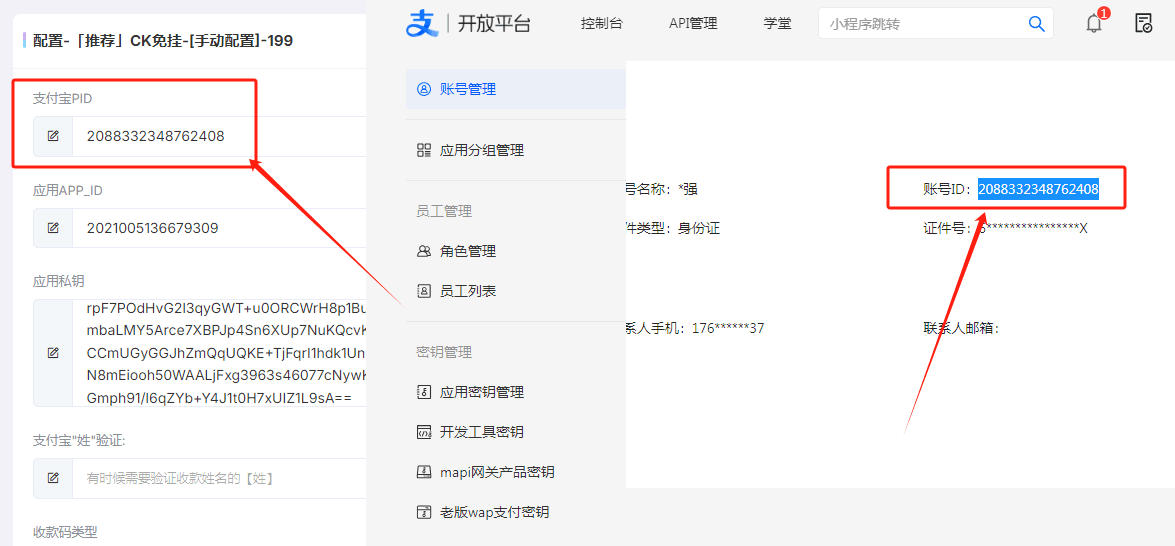Click the 密钥管理 section heading
This screenshot has height=546, width=1175.
[x=444, y=352]
